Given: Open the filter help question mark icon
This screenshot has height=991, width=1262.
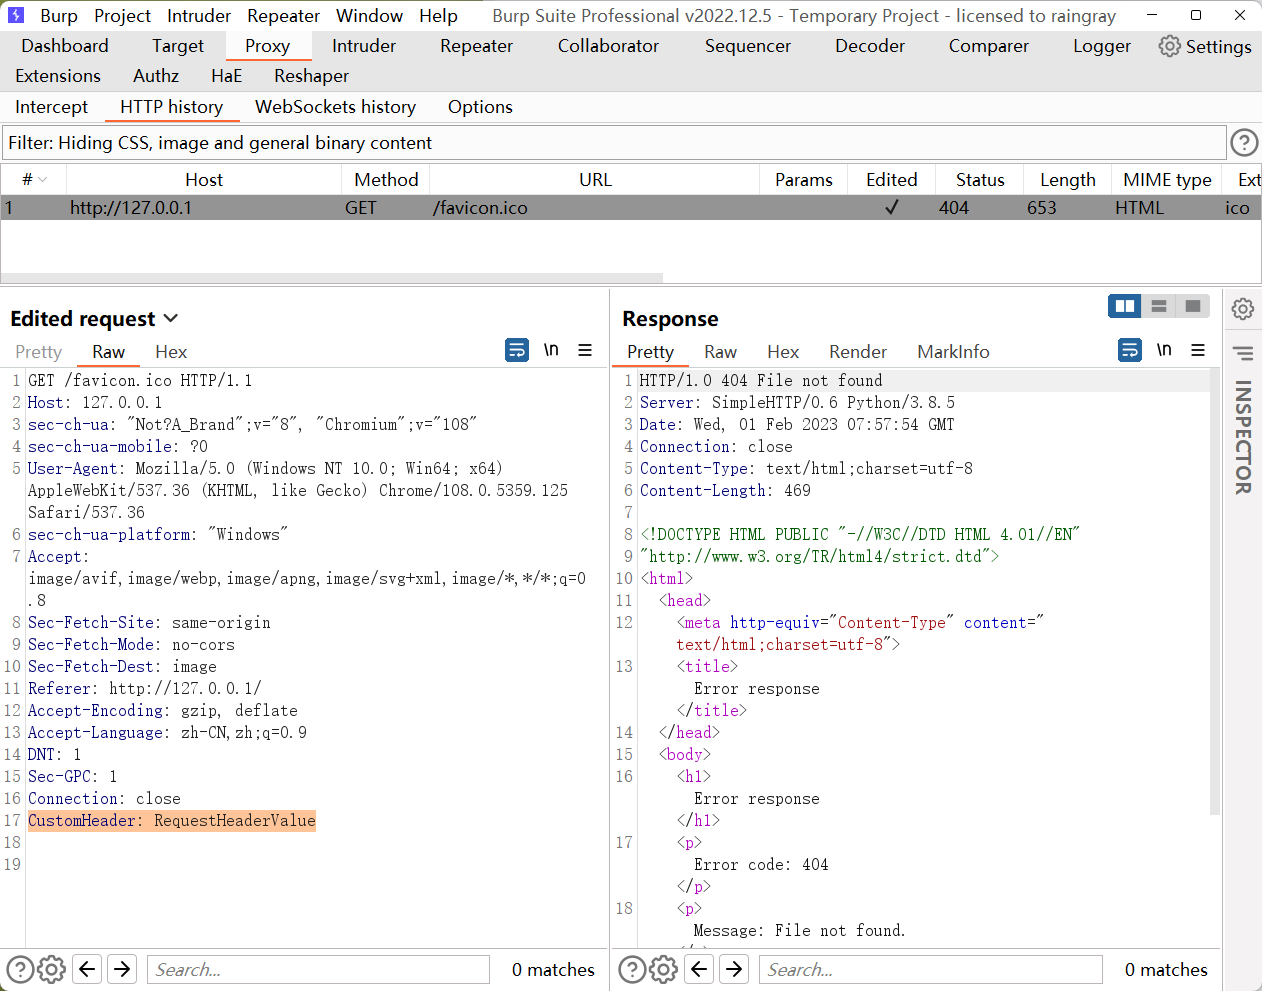Looking at the screenshot, I should pyautogui.click(x=1244, y=143).
